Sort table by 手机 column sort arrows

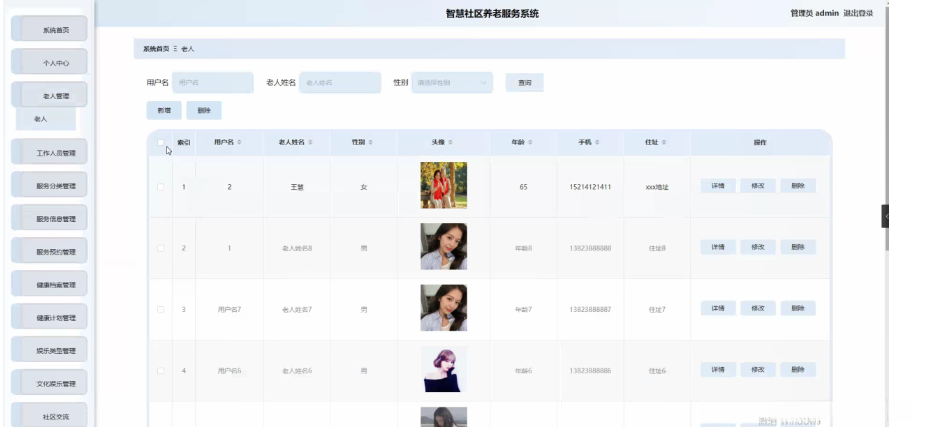597,142
